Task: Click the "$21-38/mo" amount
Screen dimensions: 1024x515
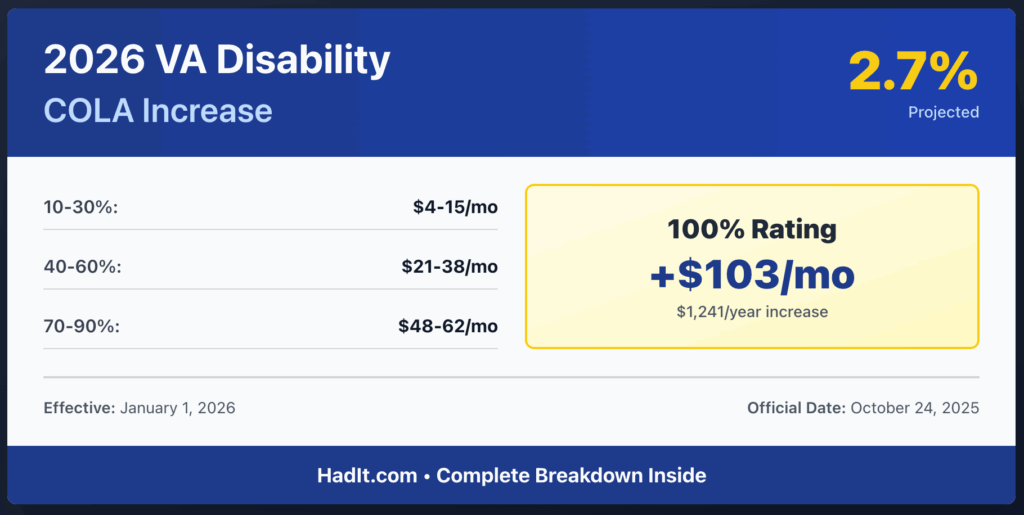Action: tap(450, 267)
